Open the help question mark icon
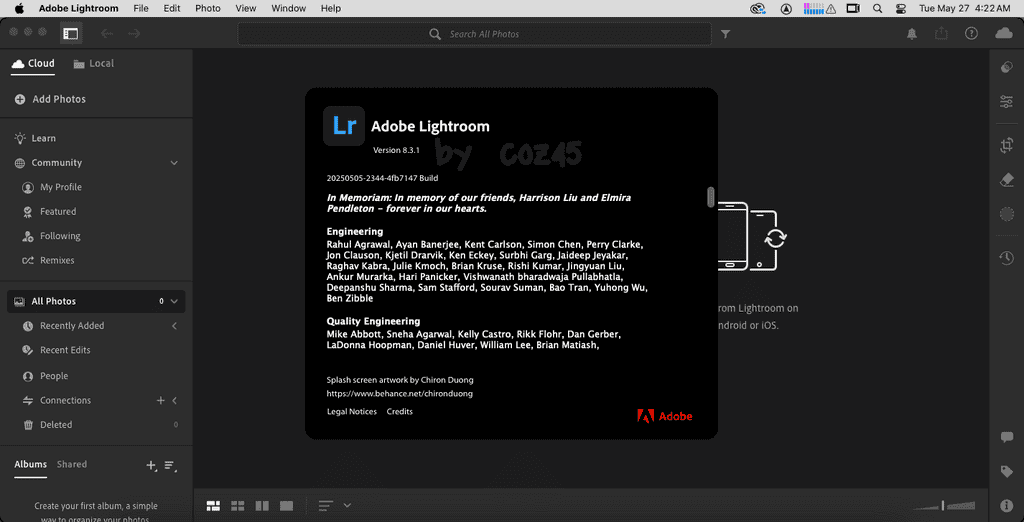Image resolution: width=1024 pixels, height=522 pixels. point(972,33)
